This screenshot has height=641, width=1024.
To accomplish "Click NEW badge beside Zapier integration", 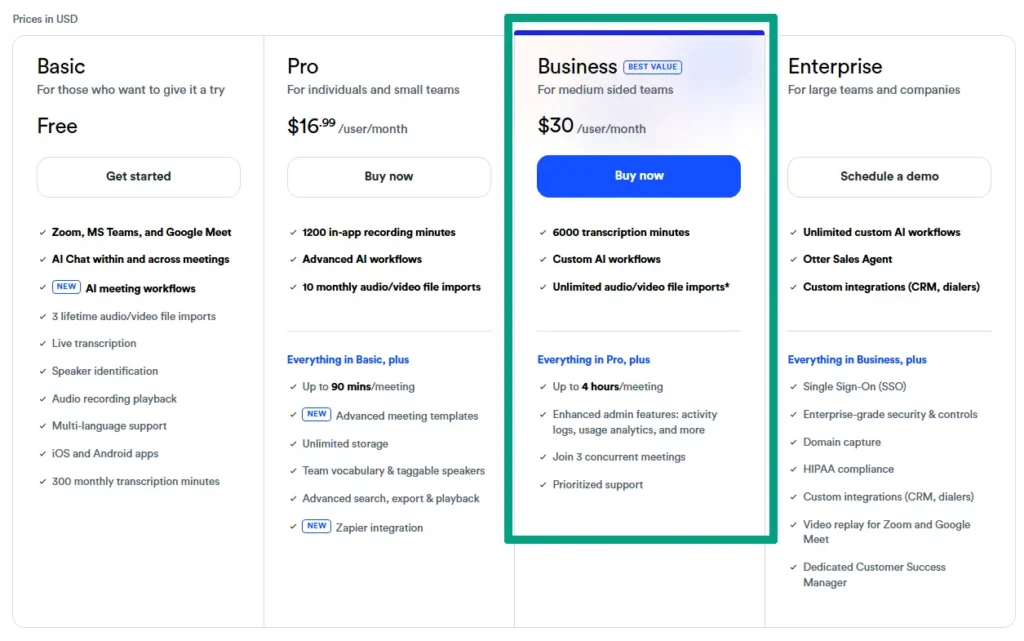I will [x=316, y=527].
